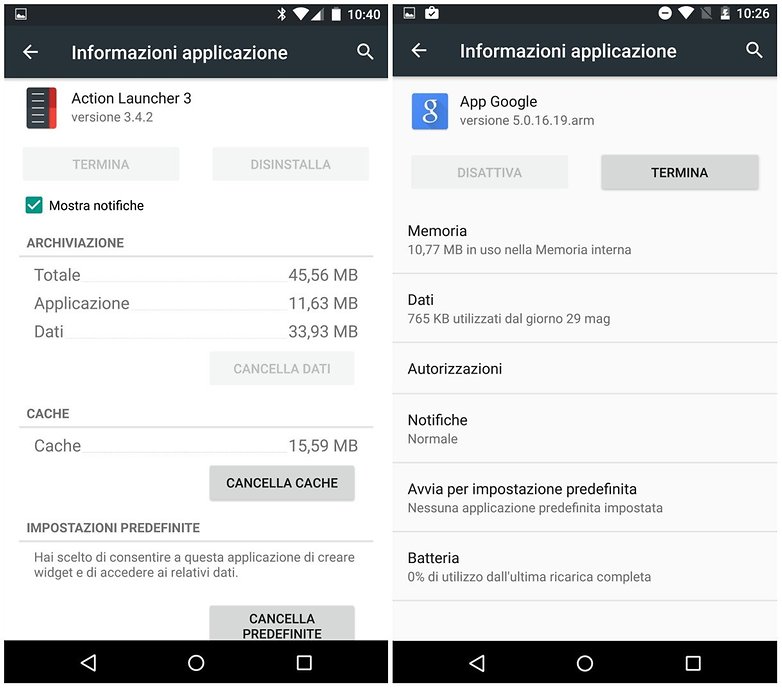Tap the search icon on Action Launcher screen
The width and height of the screenshot is (782, 688).
[x=365, y=52]
